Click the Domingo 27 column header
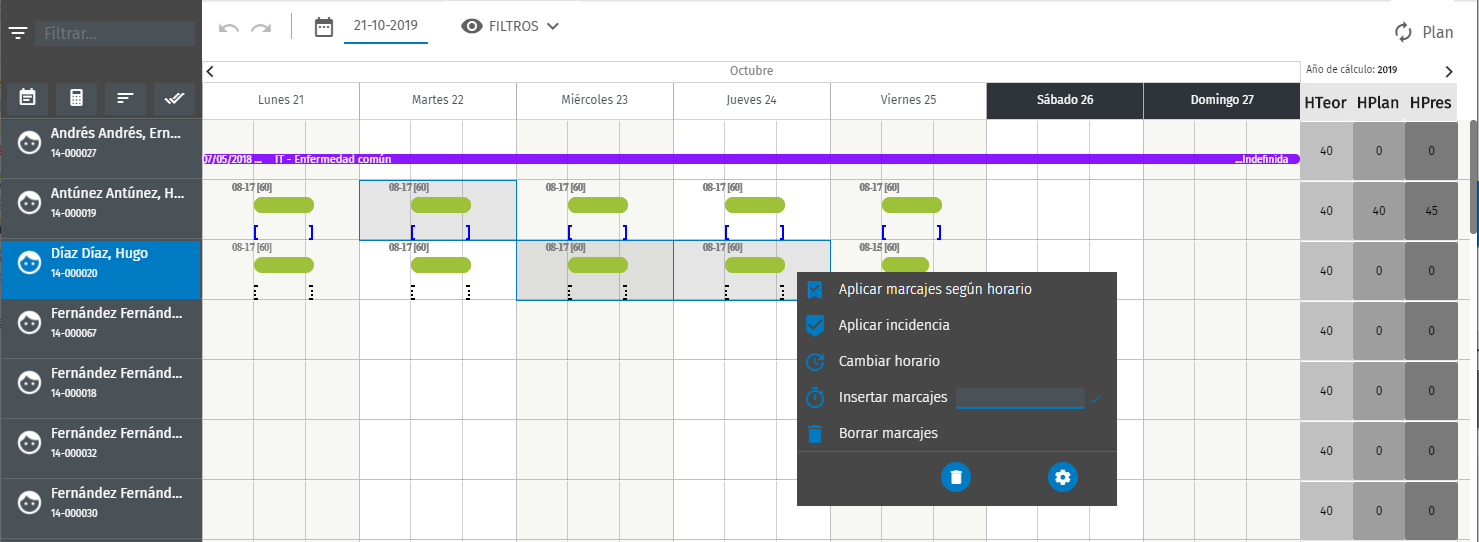The width and height of the screenshot is (1479, 542). tap(1222, 100)
